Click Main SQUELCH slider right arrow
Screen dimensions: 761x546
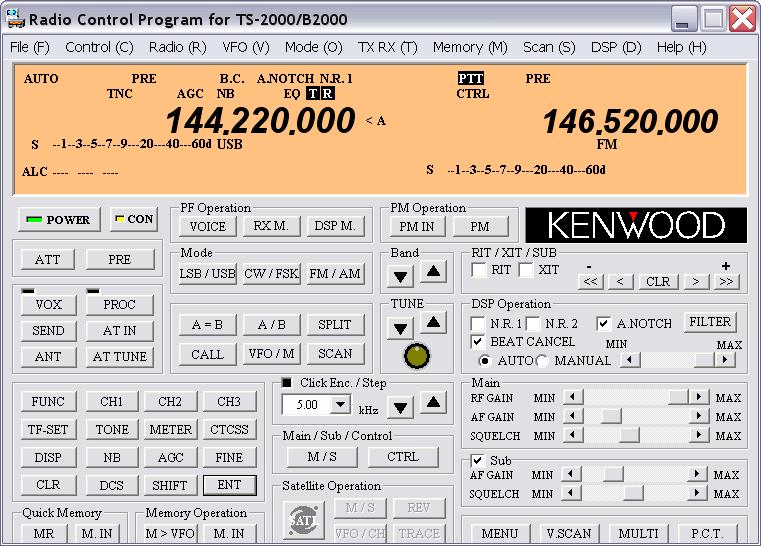(698, 435)
